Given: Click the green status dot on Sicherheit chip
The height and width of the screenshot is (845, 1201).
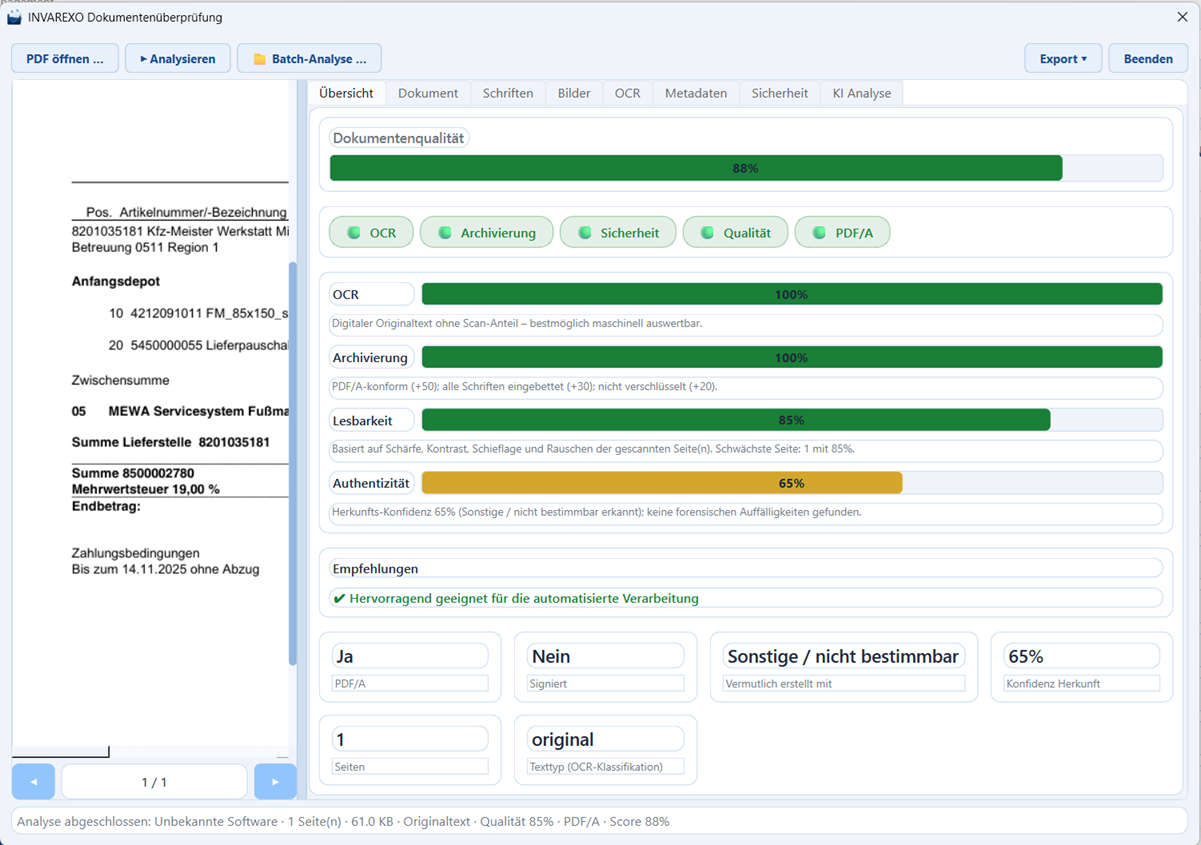Looking at the screenshot, I should click(x=585, y=233).
